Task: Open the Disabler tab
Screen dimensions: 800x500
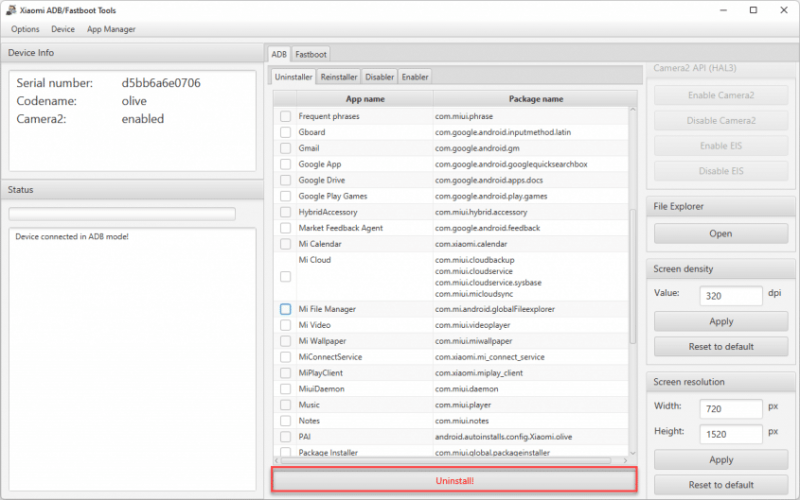Action: (x=380, y=77)
